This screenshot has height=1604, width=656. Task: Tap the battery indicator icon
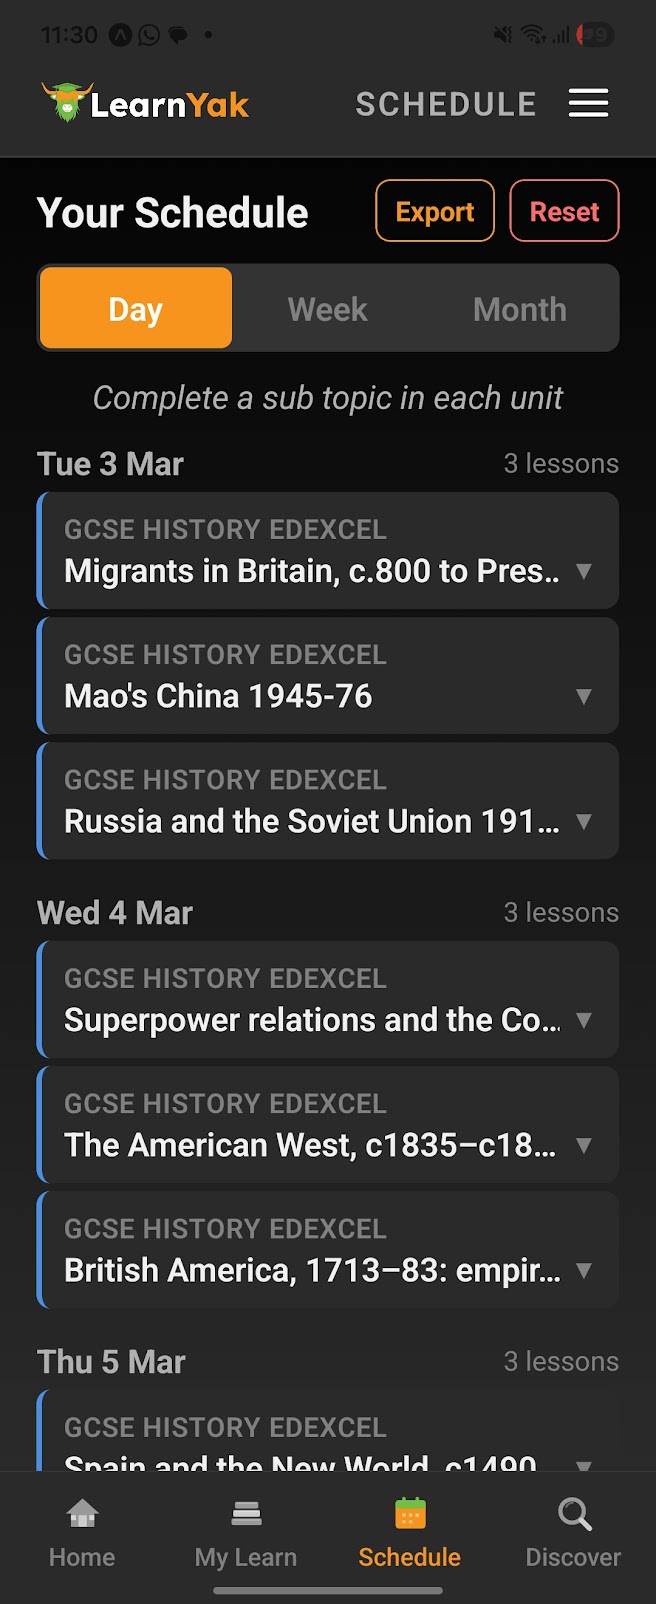pos(596,35)
